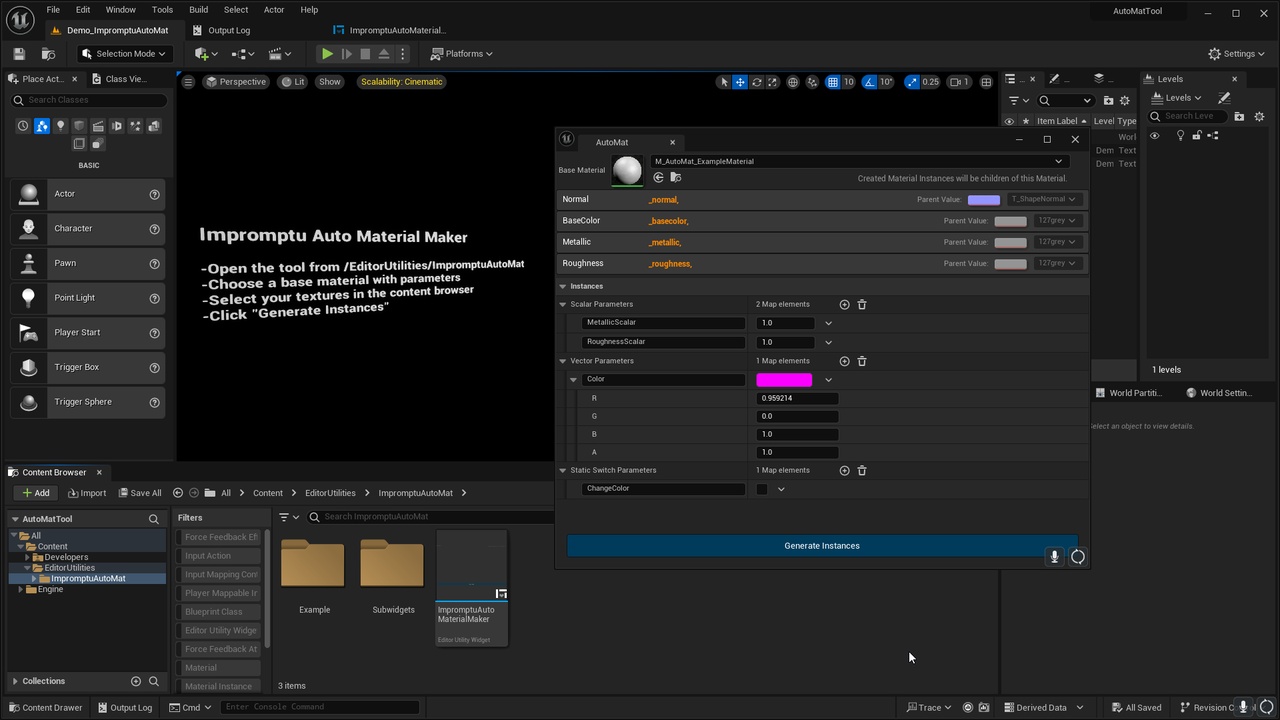The width and height of the screenshot is (1280, 720).
Task: Add element to Scalar Parameters map
Action: tap(844, 304)
